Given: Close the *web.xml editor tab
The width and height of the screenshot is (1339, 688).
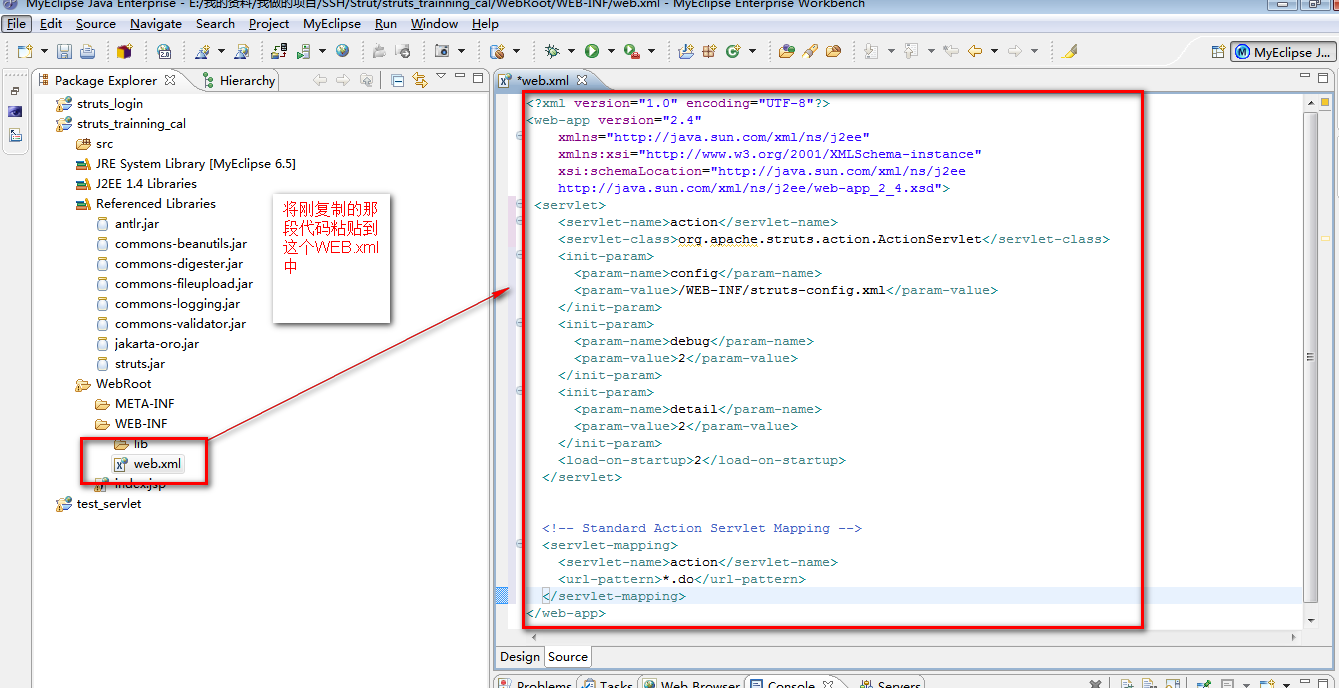Looking at the screenshot, I should 582,80.
